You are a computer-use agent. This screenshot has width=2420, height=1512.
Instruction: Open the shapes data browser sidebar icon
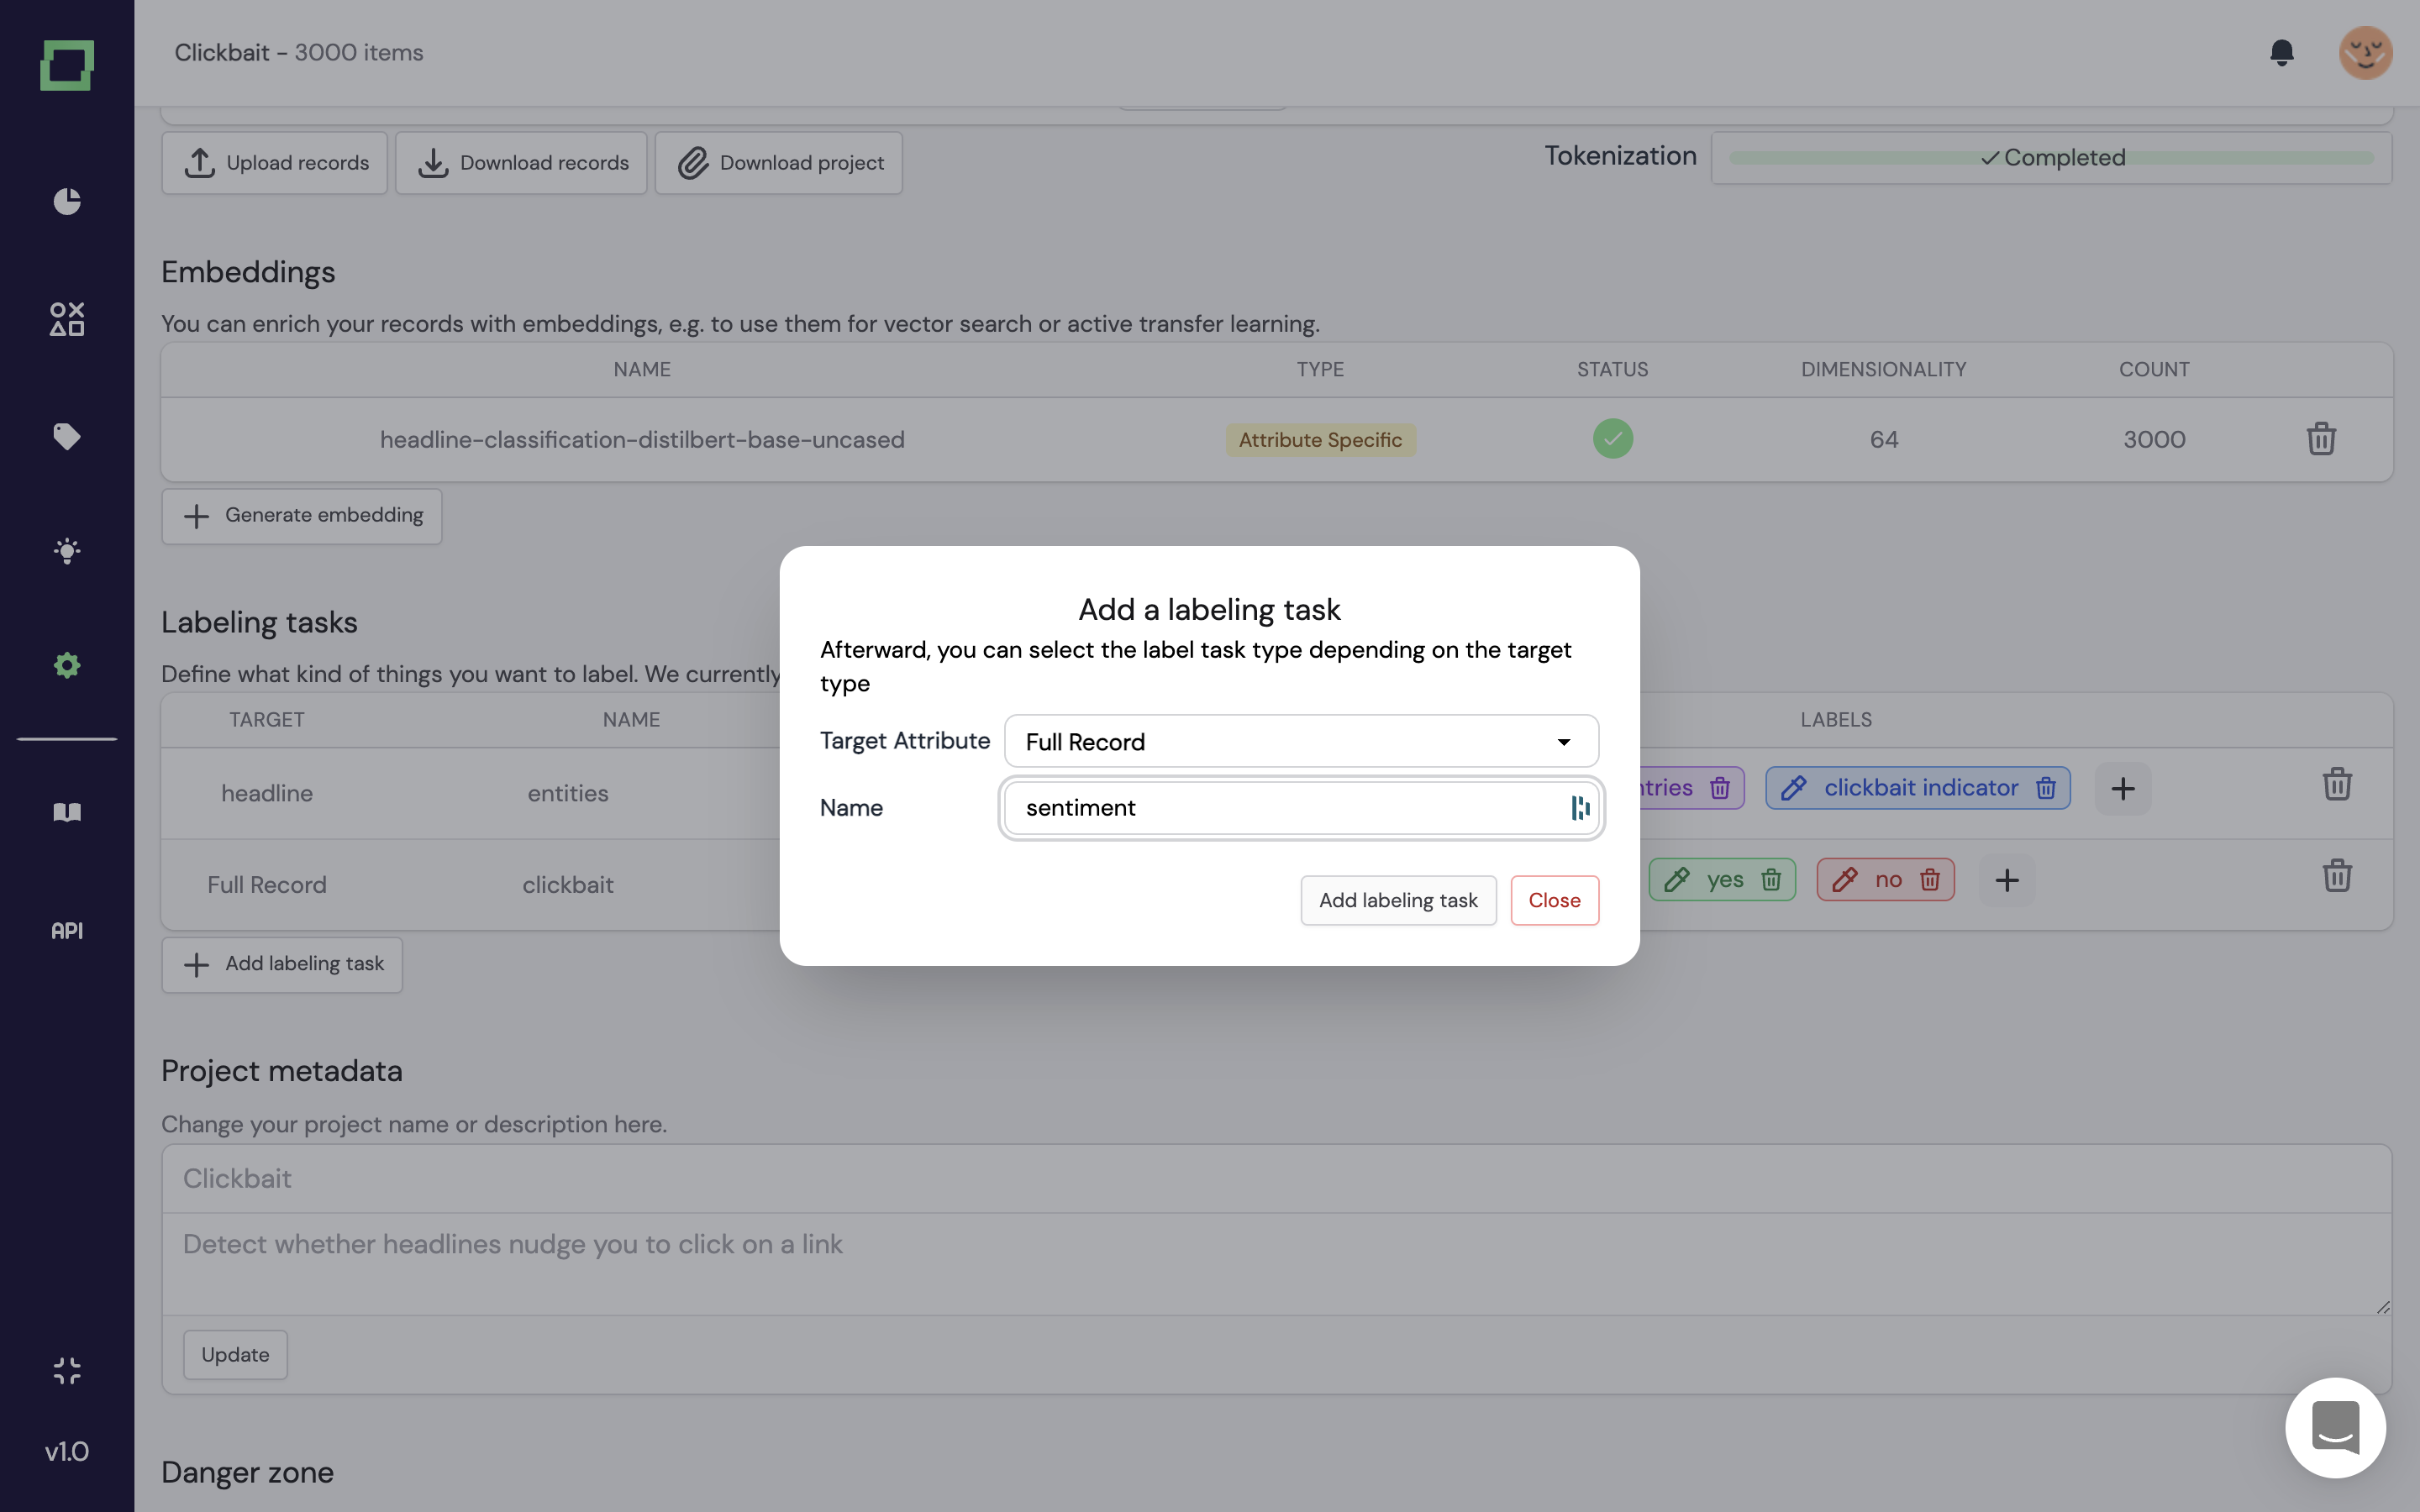(67, 319)
